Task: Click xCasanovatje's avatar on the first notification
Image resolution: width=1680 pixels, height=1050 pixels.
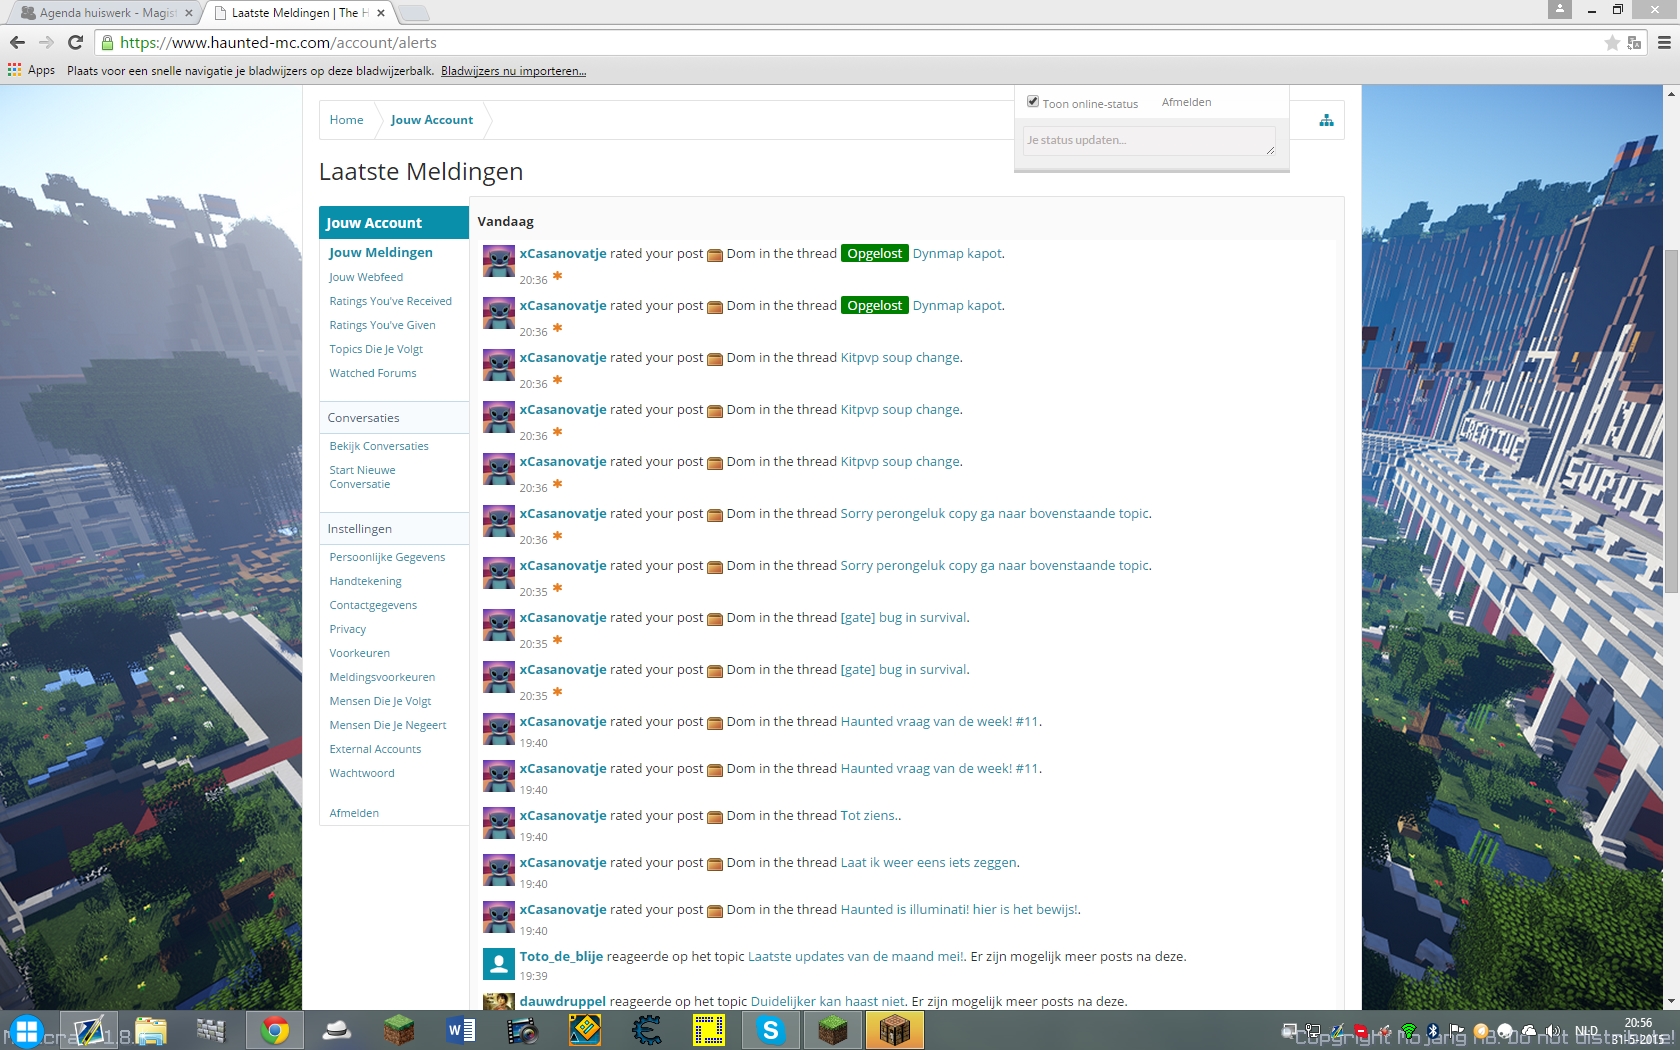Action: pos(499,261)
